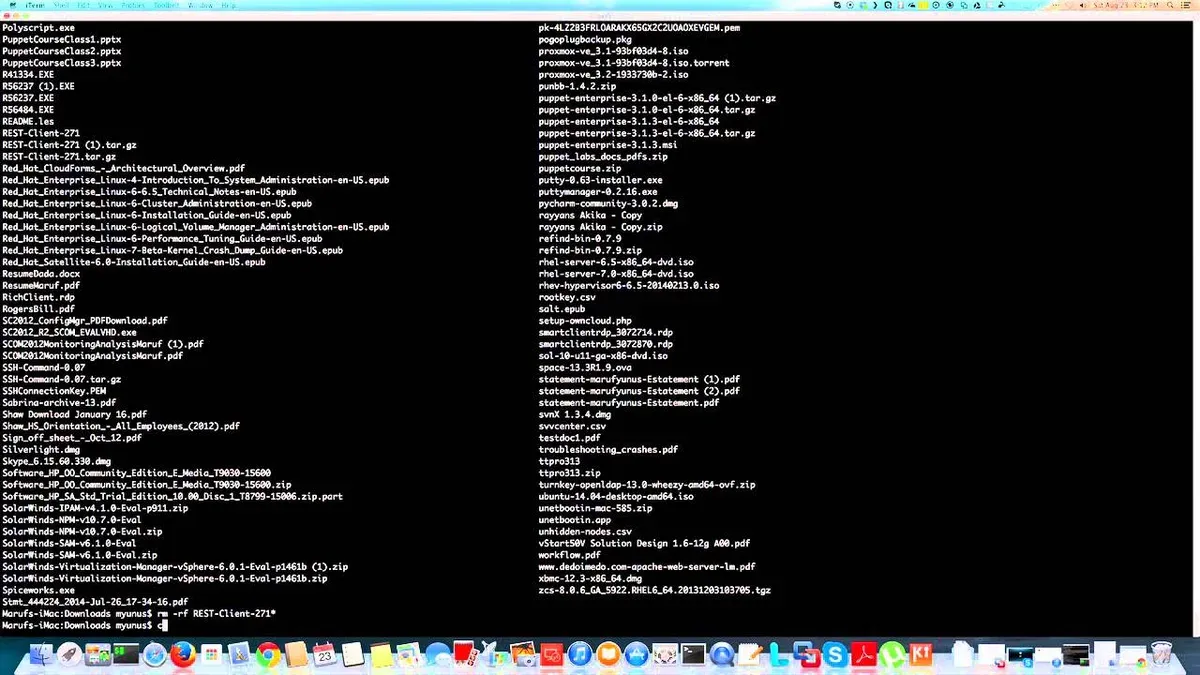1200x675 pixels.
Task: Click SSHConnectionKey.PEM in the listing
Action: [54, 392]
